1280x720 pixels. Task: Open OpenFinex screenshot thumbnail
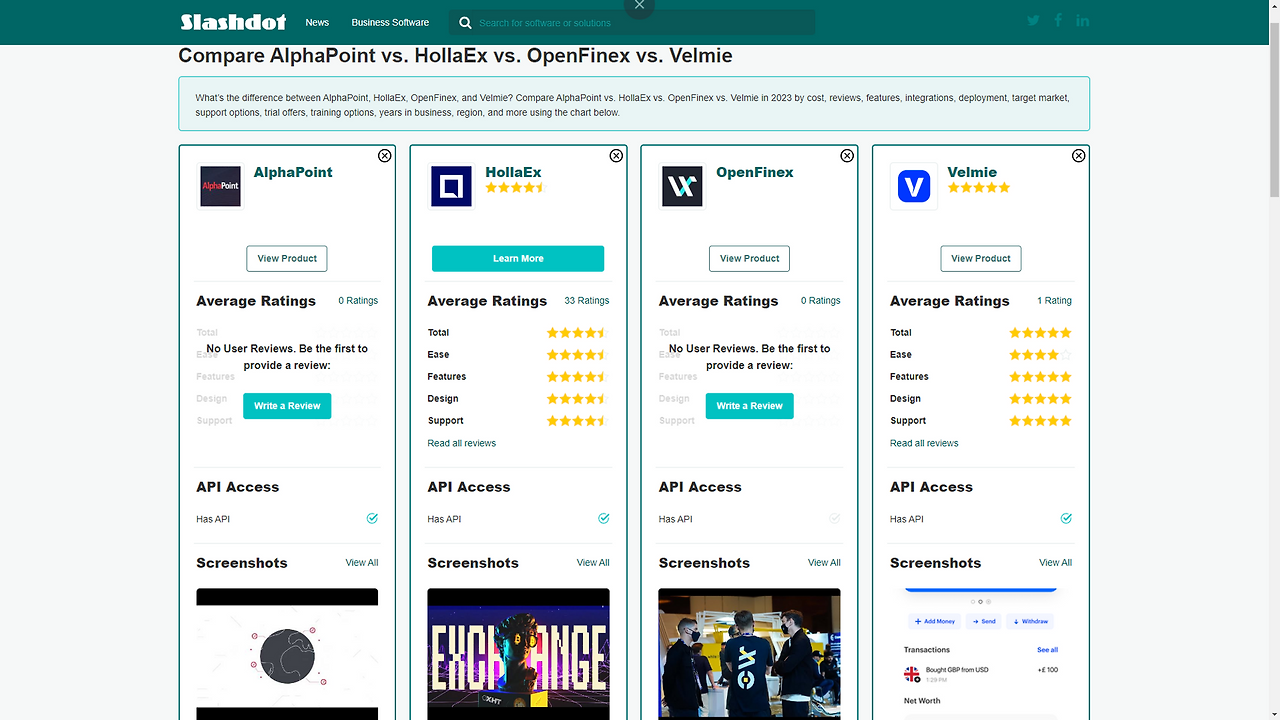tap(749, 654)
